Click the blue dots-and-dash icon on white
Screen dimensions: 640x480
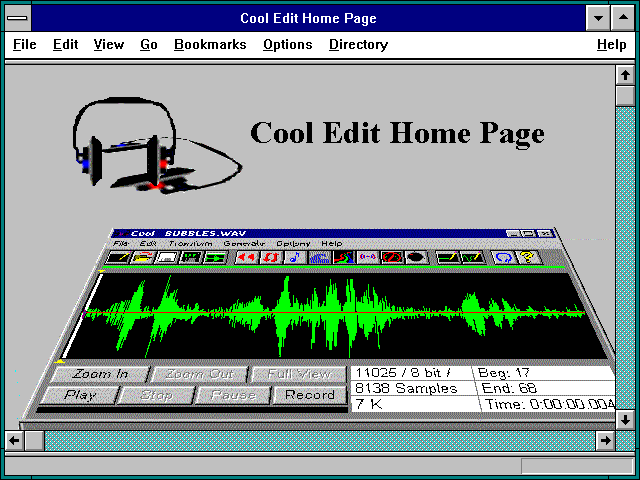pos(368,257)
